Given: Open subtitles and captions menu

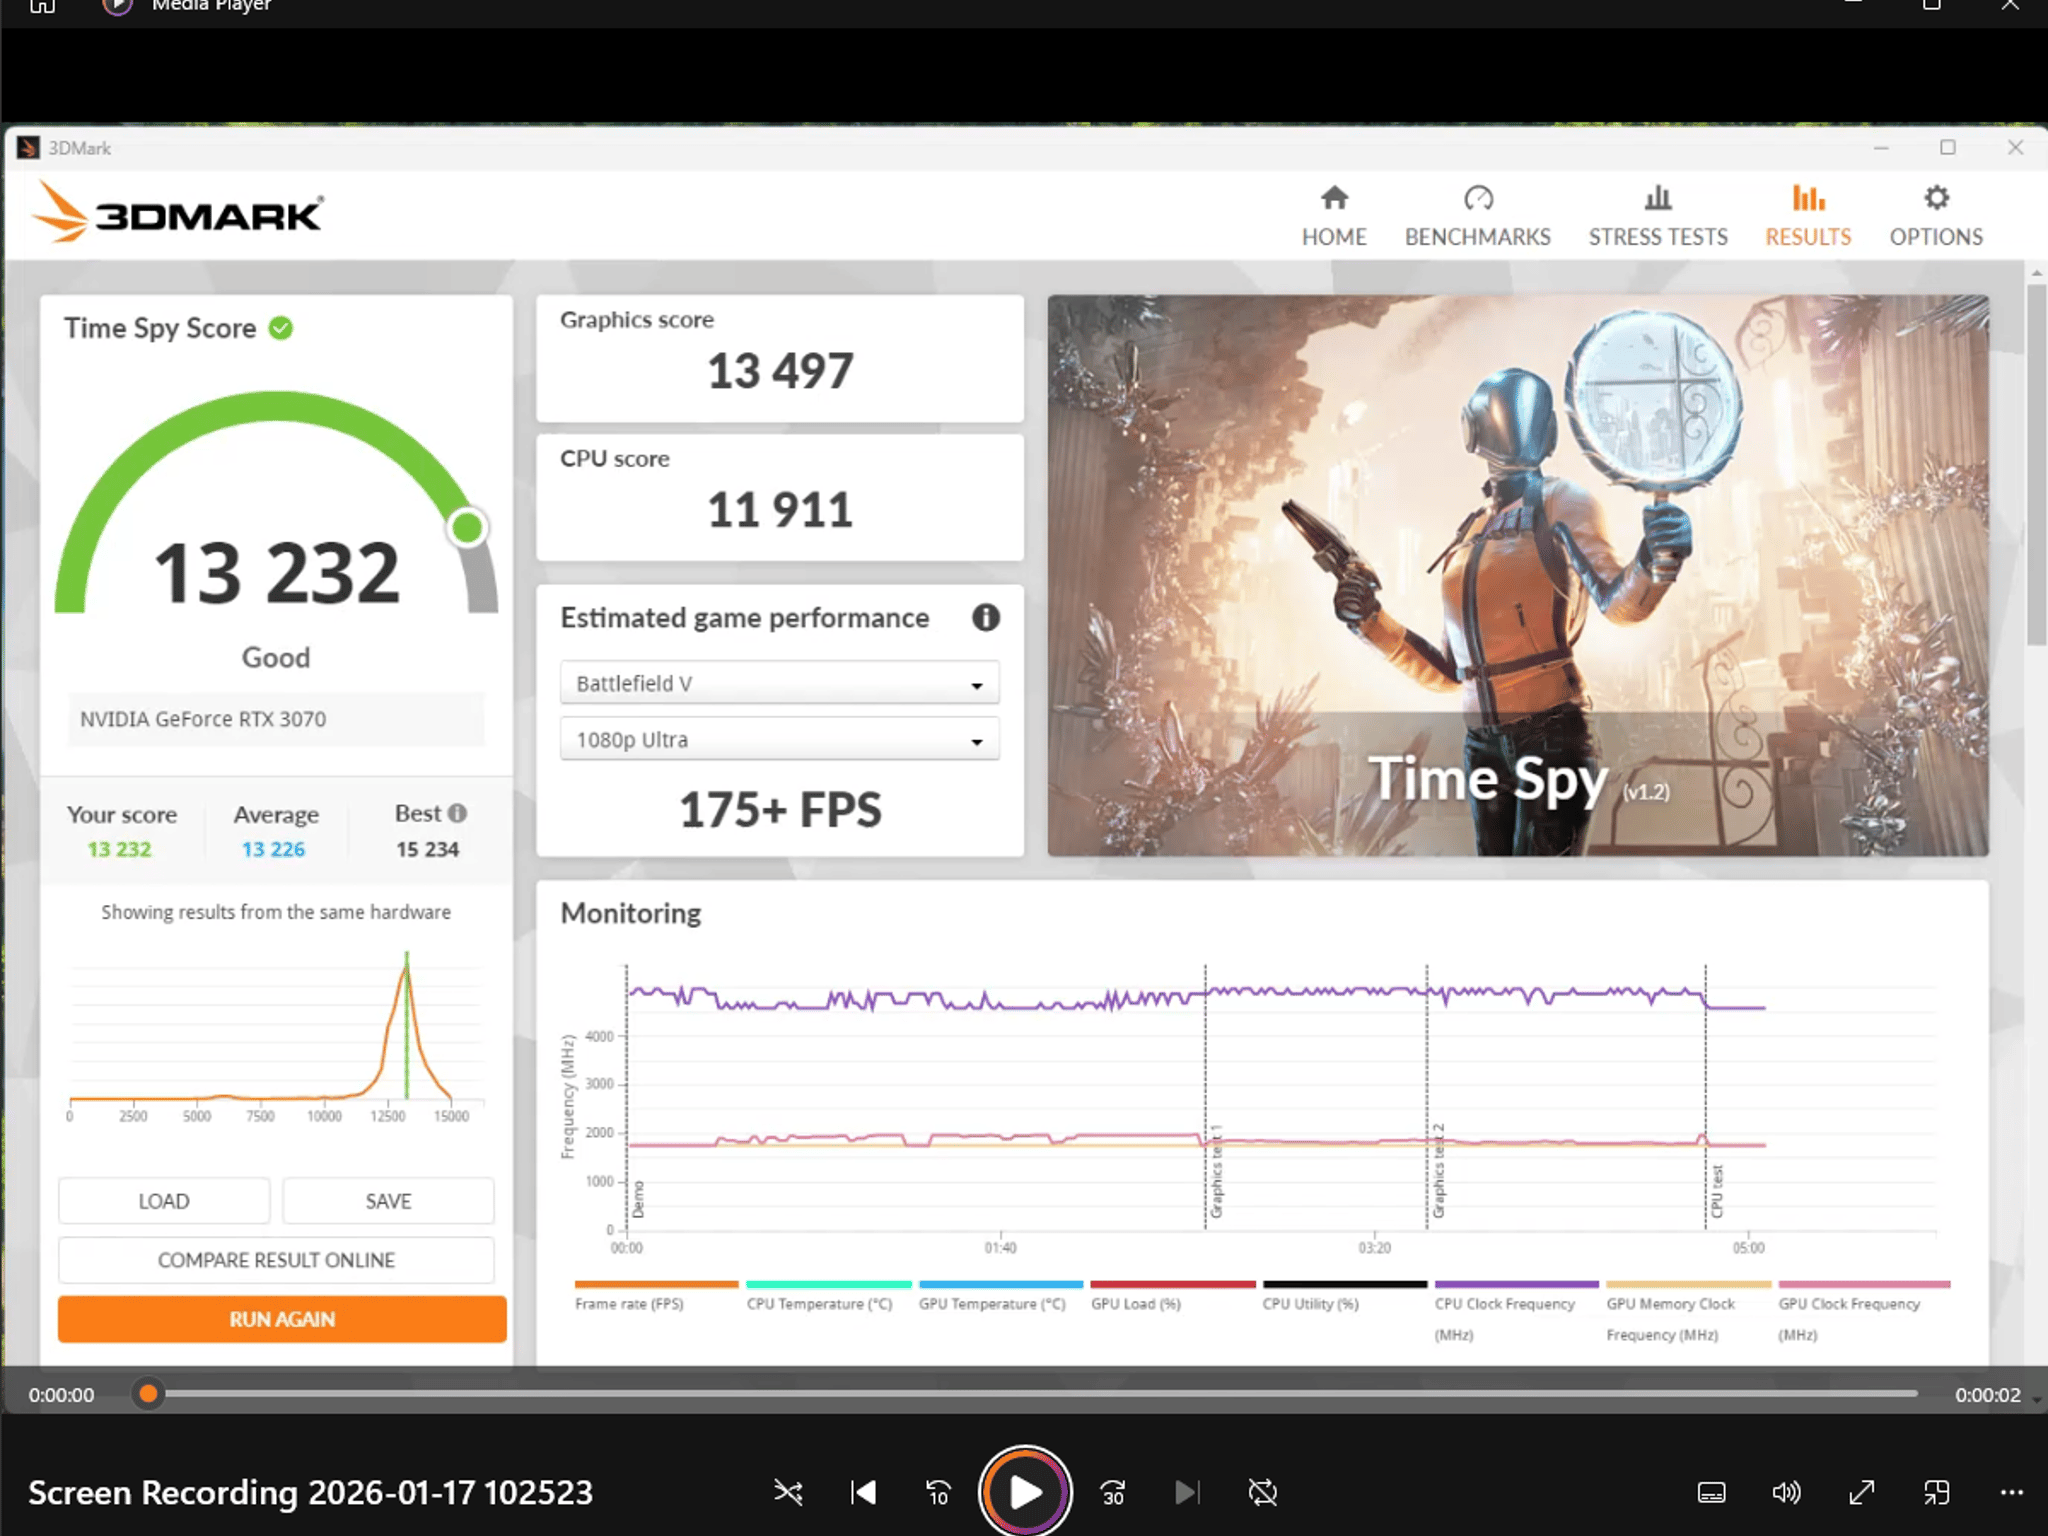Looking at the screenshot, I should tap(1711, 1493).
